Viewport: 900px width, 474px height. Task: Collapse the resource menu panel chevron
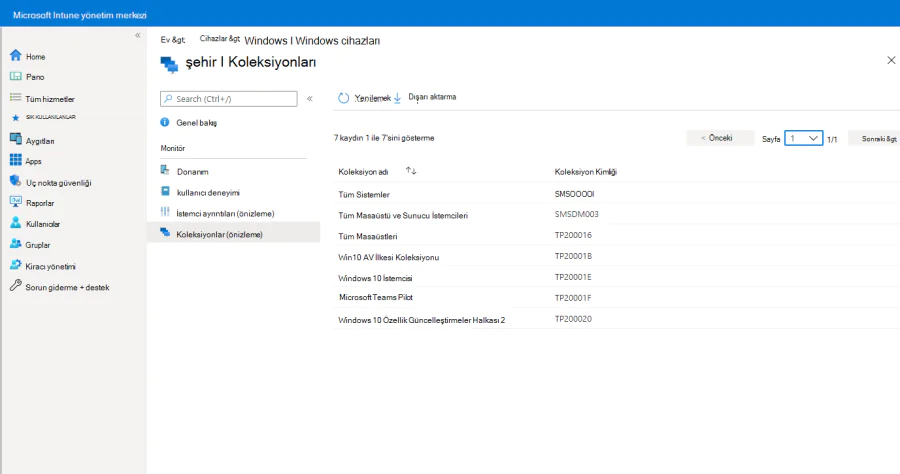[310, 99]
